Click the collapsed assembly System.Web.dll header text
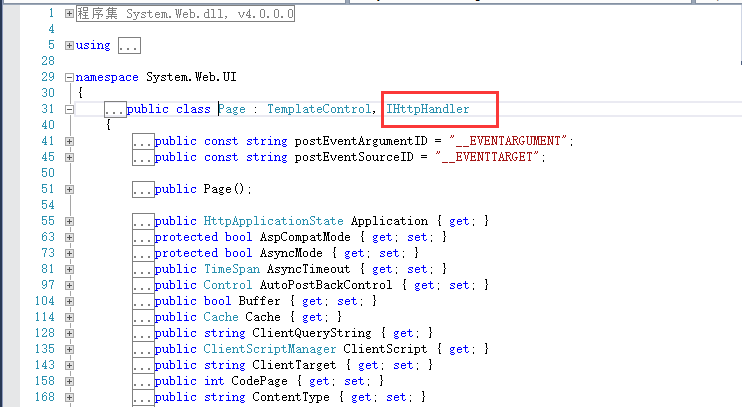This screenshot has width=742, height=407. [x=185, y=14]
